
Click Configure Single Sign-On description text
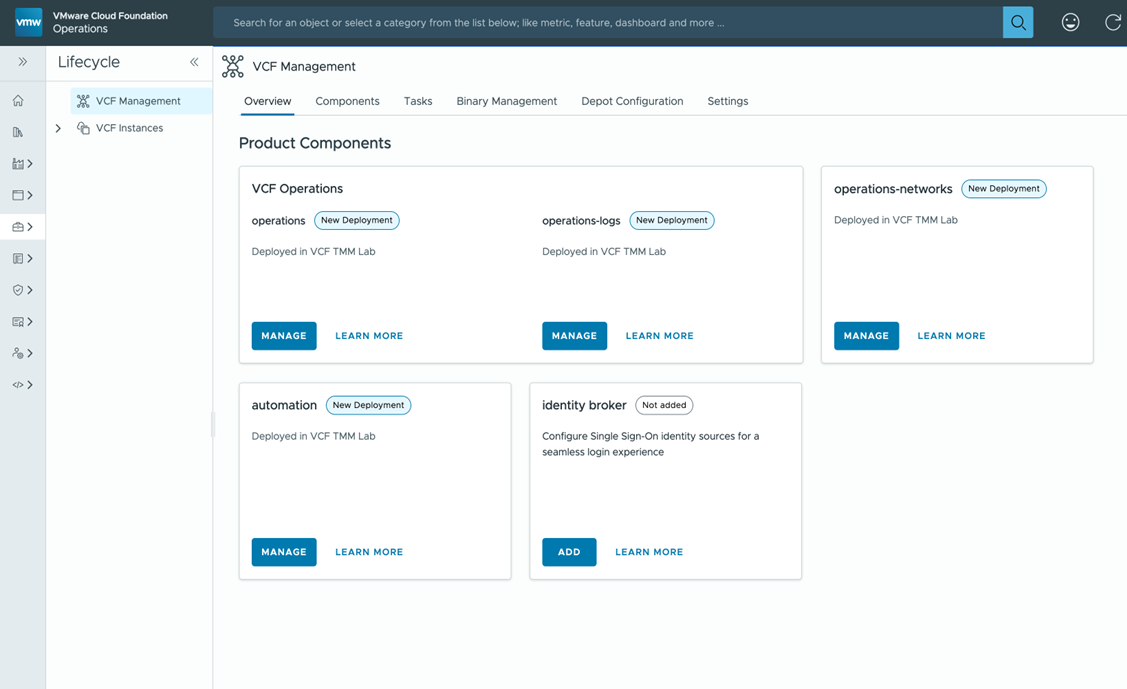(x=650, y=444)
